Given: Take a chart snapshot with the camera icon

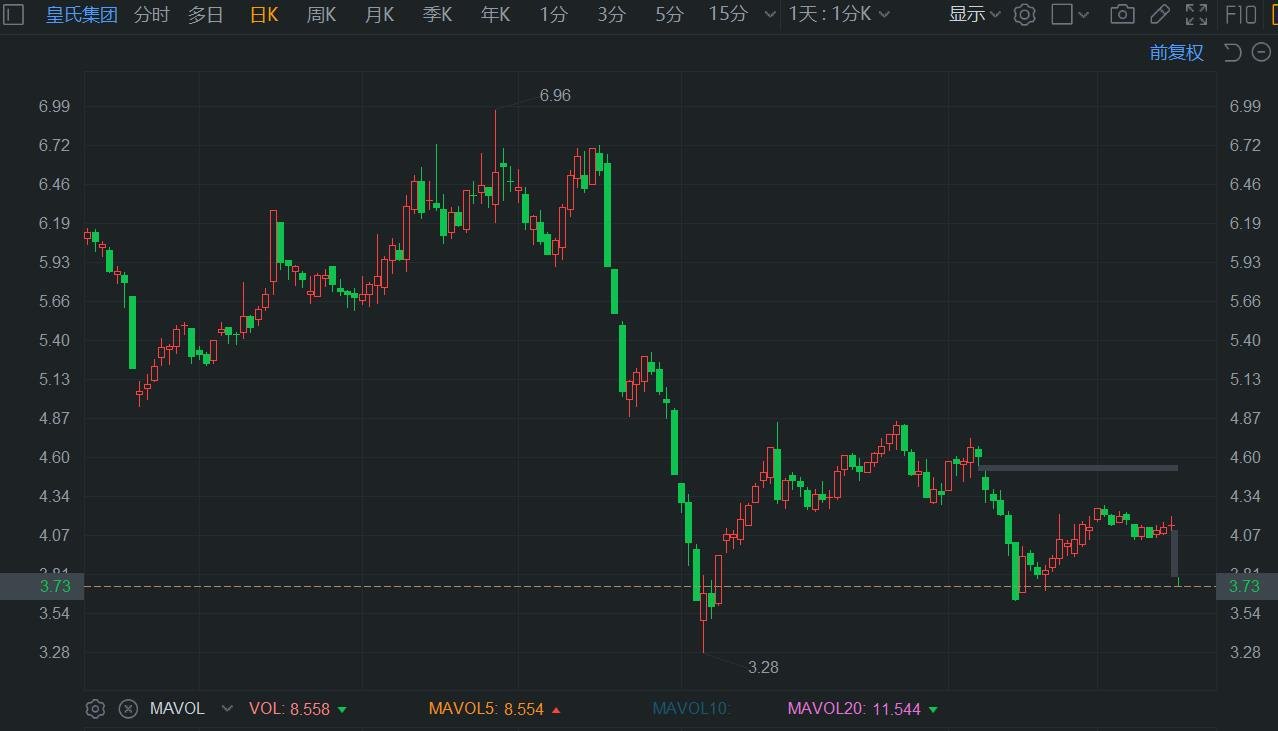Looking at the screenshot, I should click(1123, 14).
